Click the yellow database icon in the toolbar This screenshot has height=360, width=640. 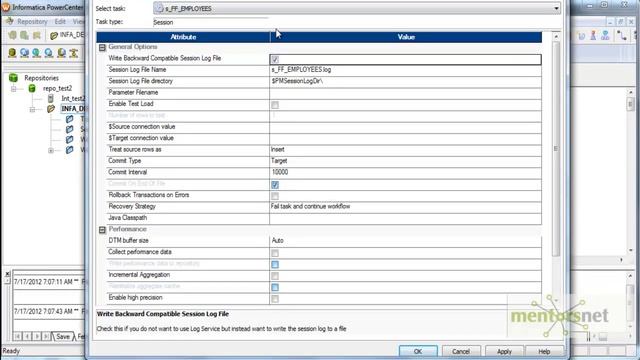(x=12, y=53)
